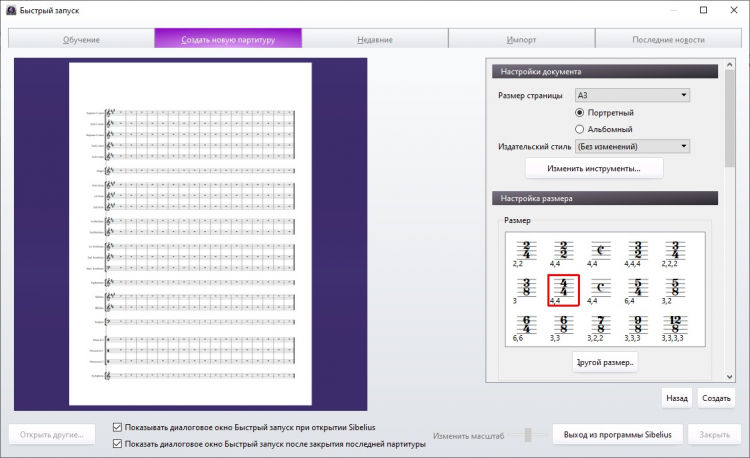Select Портретный page orientation
The width and height of the screenshot is (750, 458).
(580, 113)
